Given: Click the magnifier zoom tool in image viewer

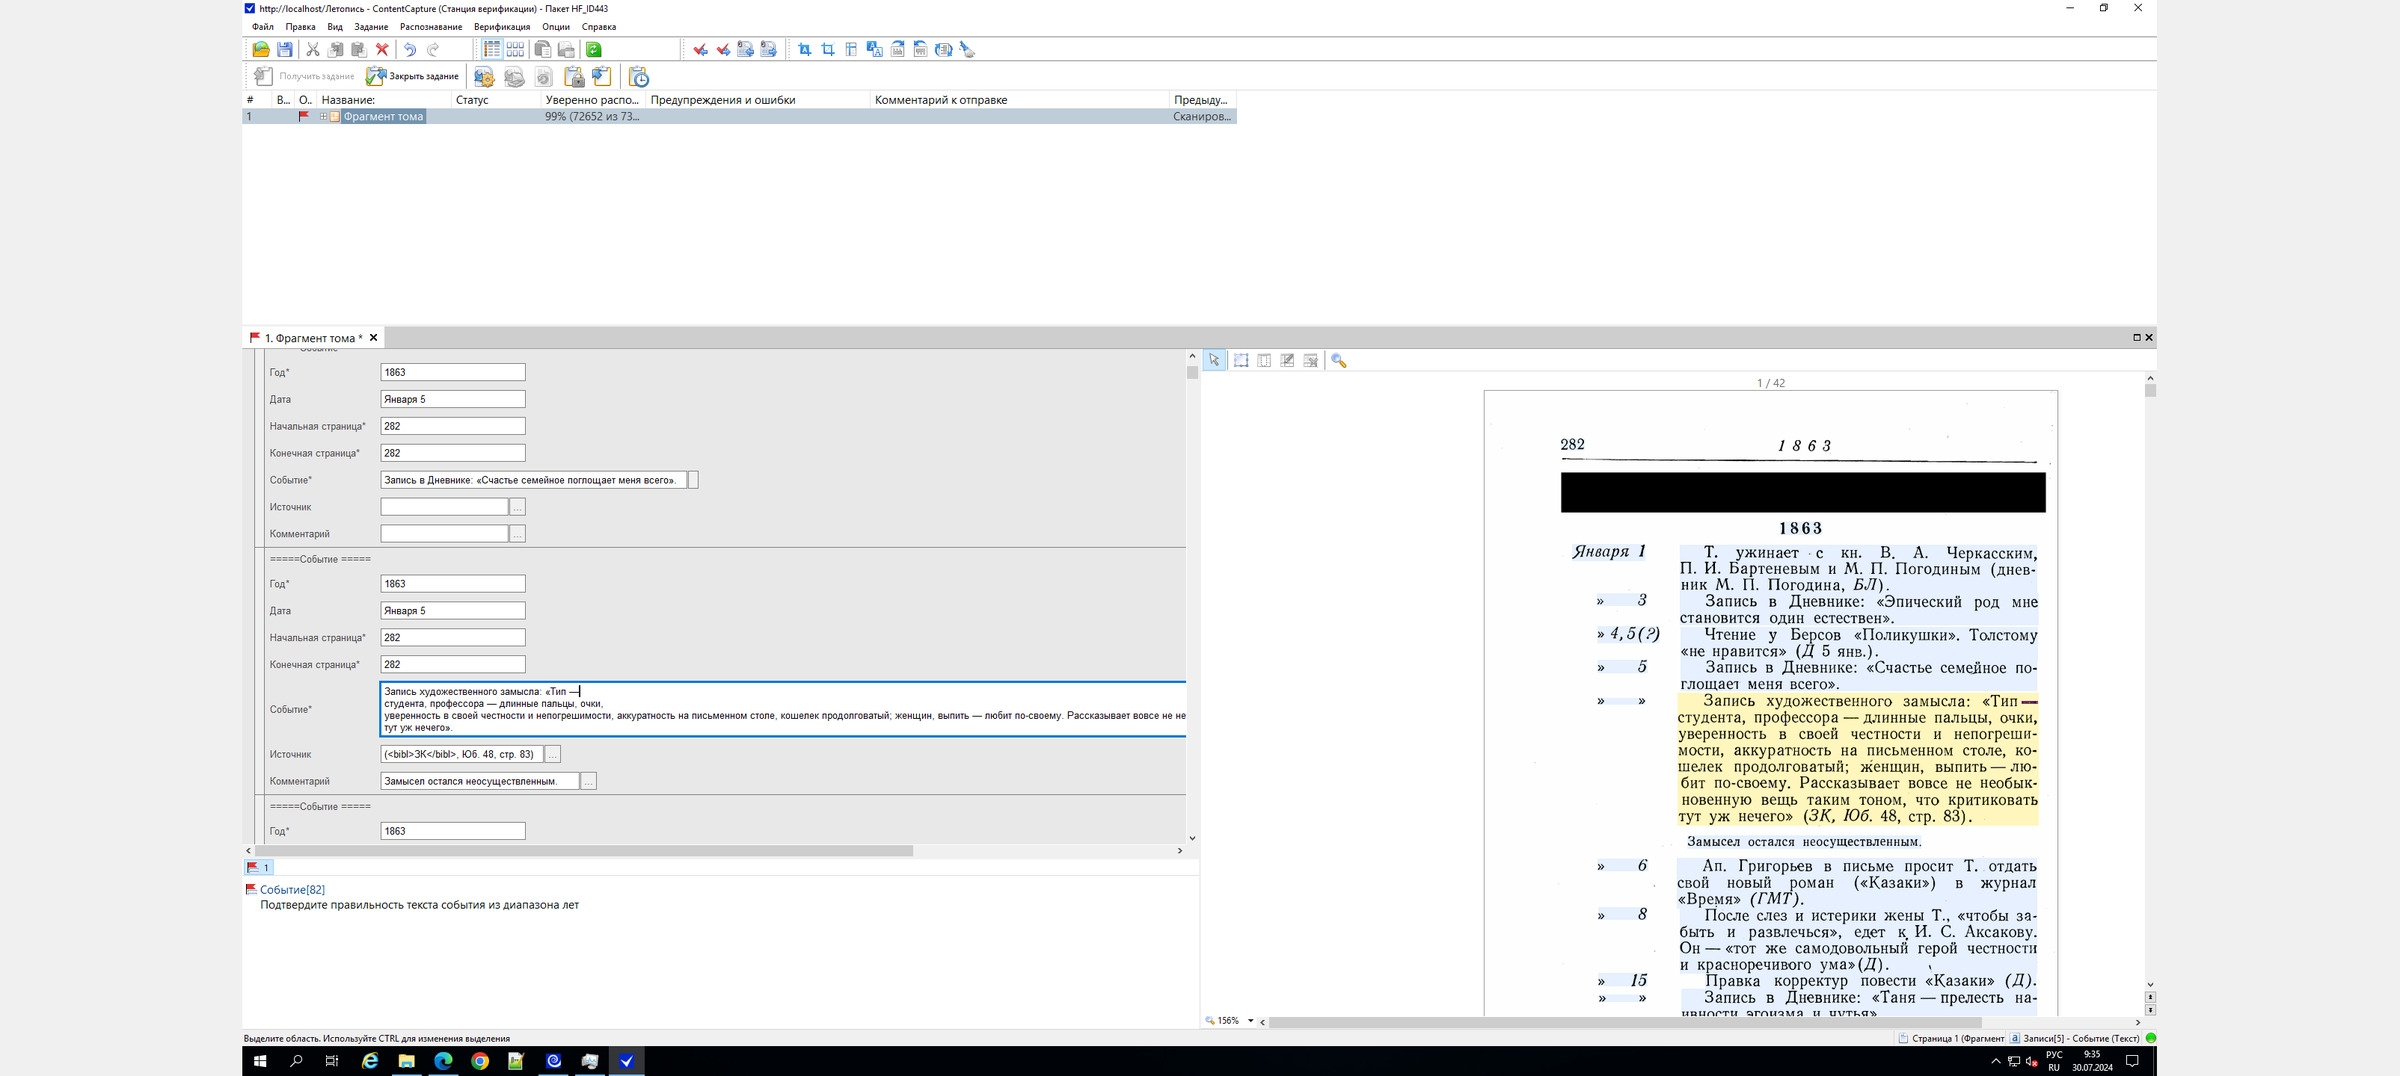Looking at the screenshot, I should coord(1339,360).
